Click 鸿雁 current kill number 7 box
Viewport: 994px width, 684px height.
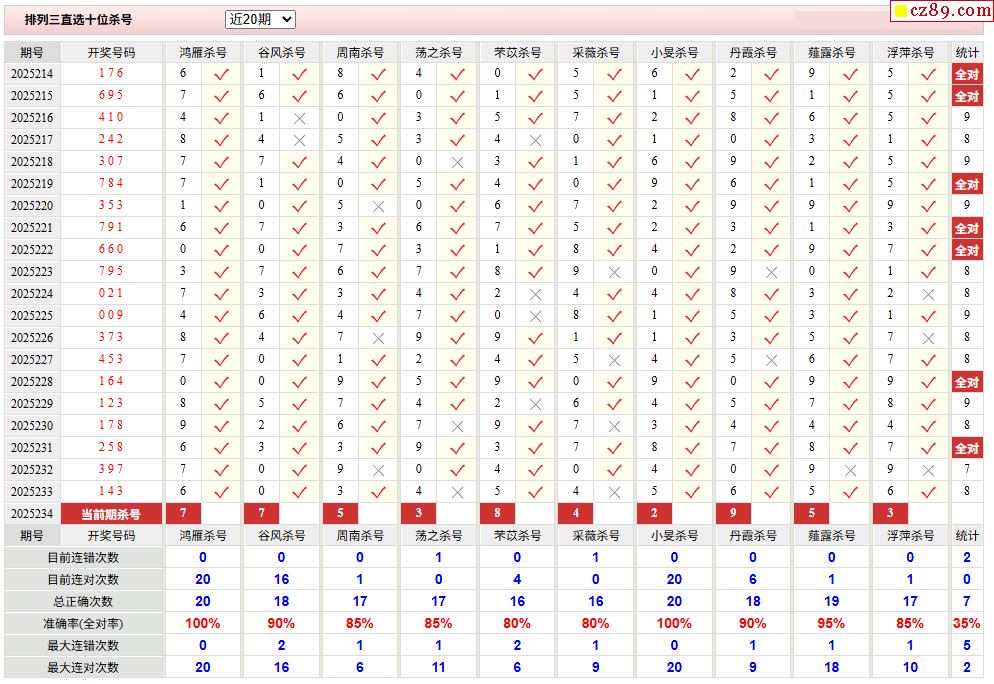pyautogui.click(x=183, y=513)
